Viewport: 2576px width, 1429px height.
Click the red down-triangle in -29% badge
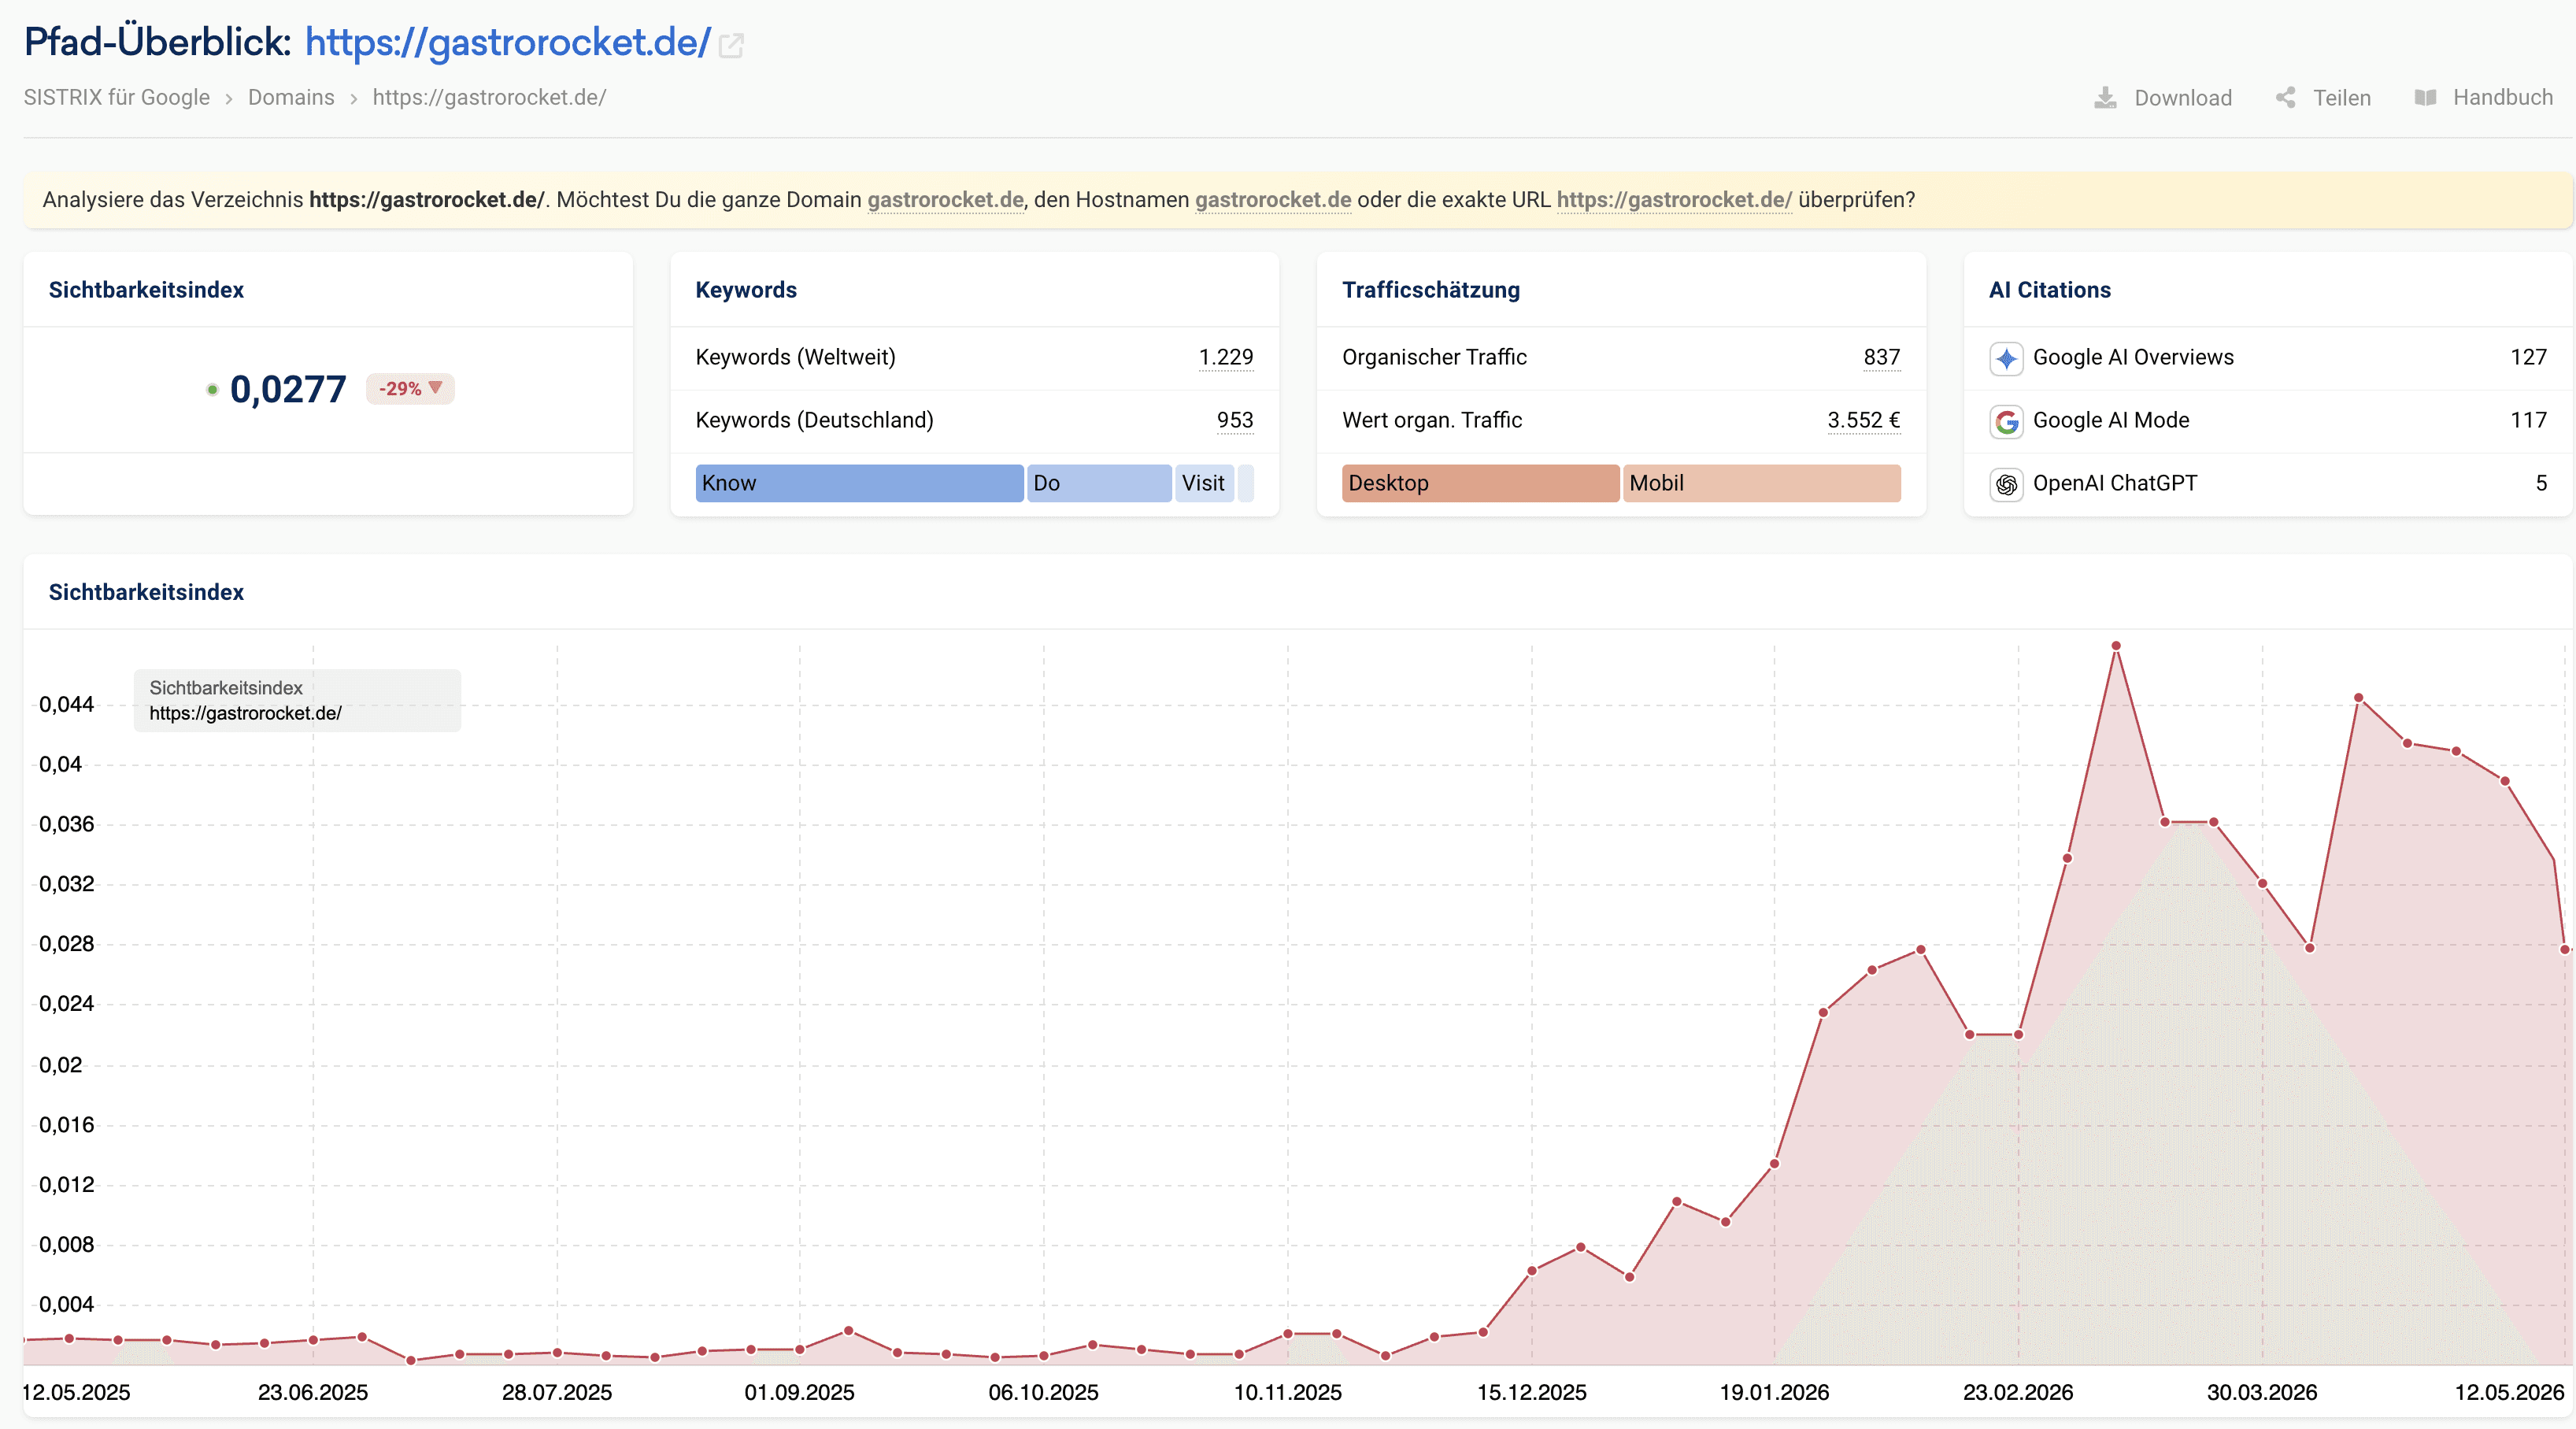435,387
